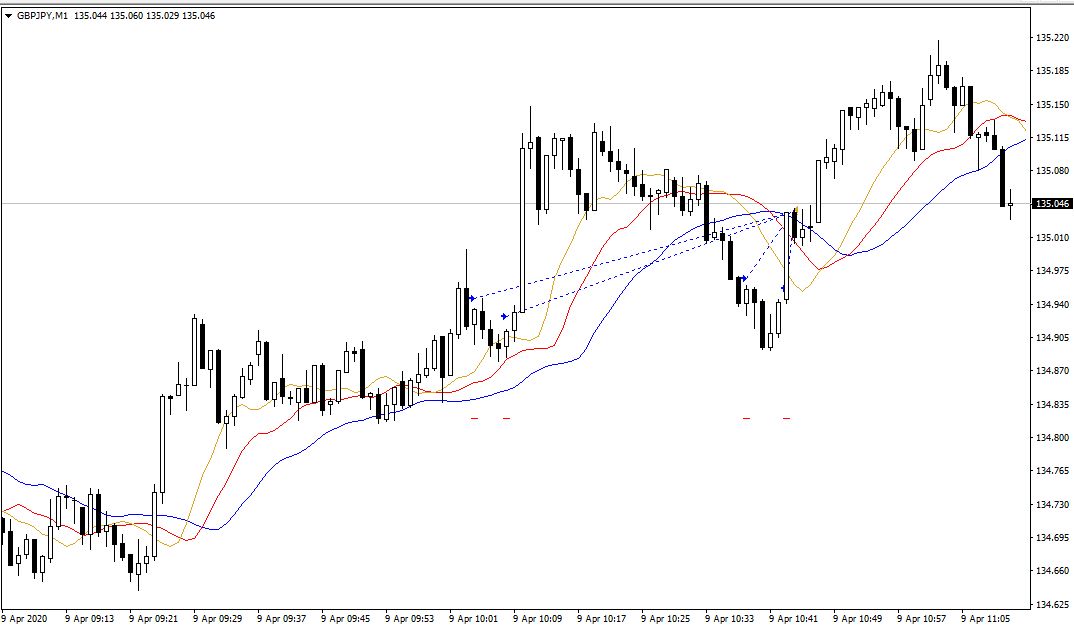
Task: Click the 134.940 price axis label
Action: pos(1053,305)
